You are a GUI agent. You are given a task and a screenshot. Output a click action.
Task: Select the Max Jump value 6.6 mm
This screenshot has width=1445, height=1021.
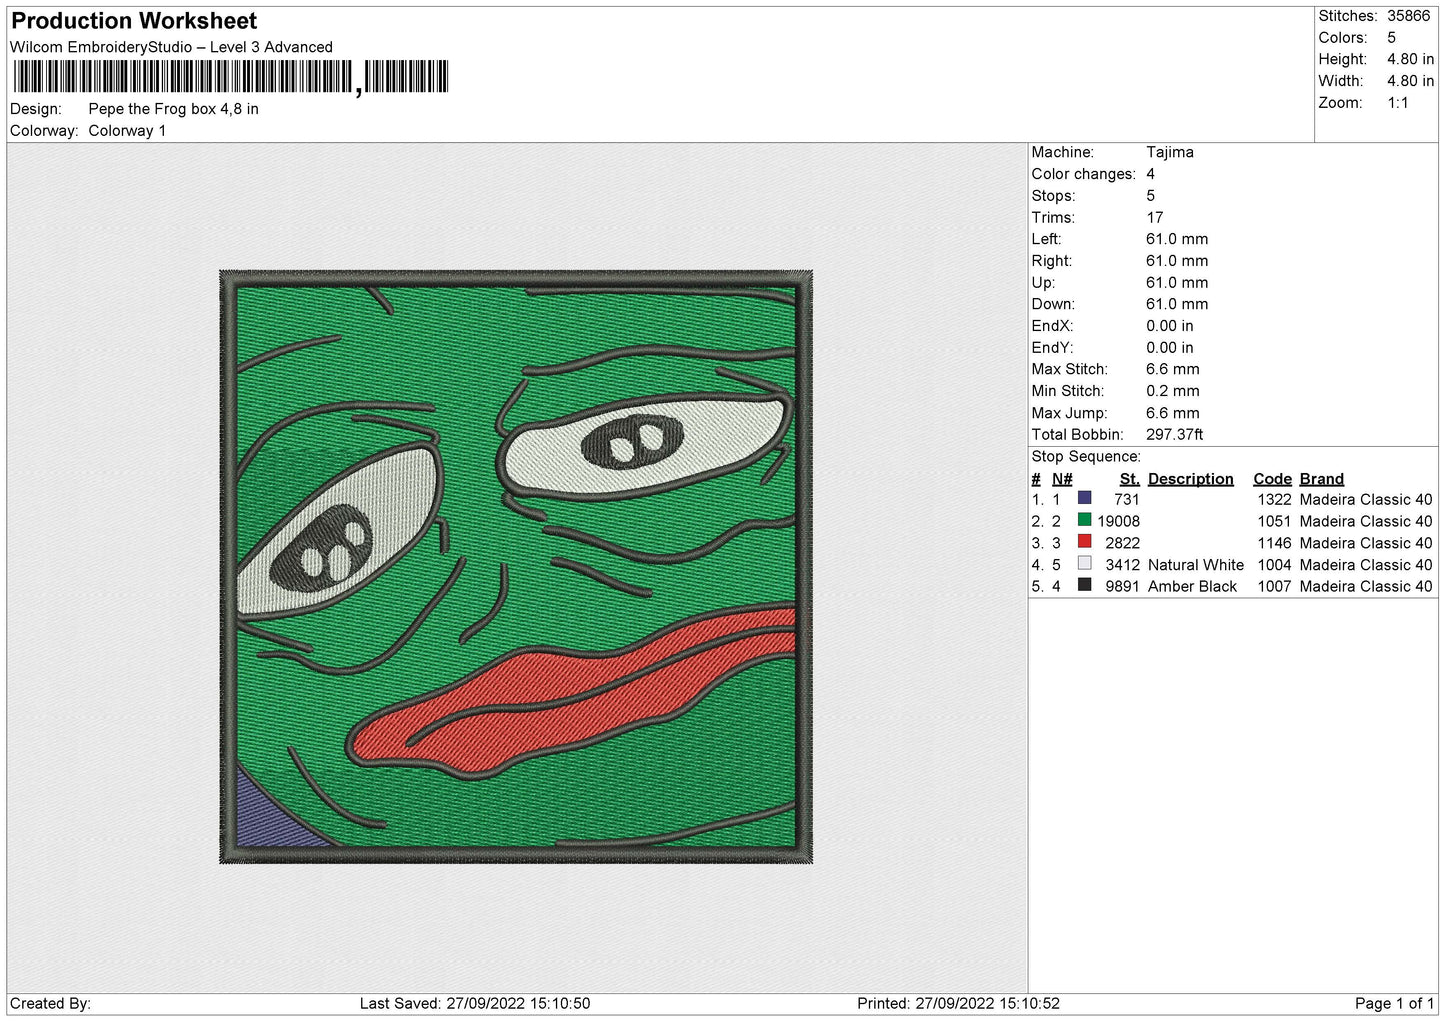1172,413
